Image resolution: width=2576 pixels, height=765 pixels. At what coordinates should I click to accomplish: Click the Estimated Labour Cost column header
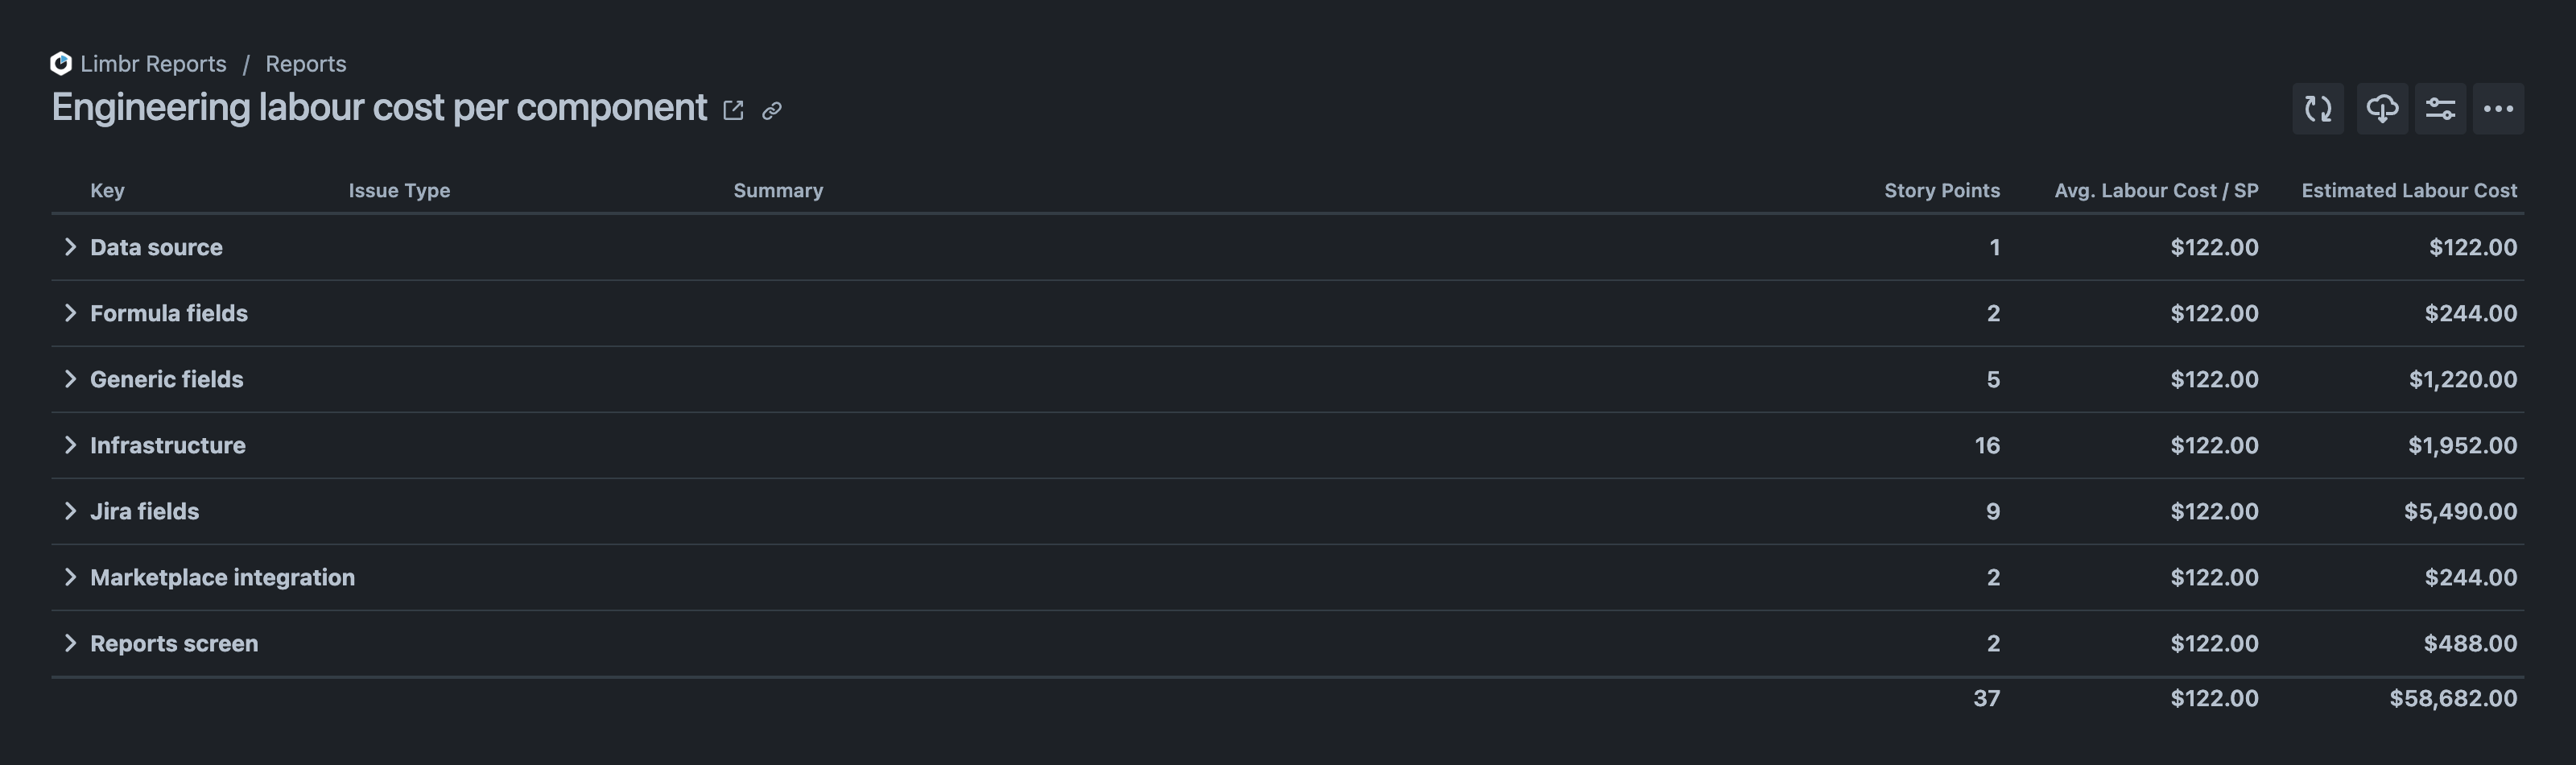point(2408,190)
